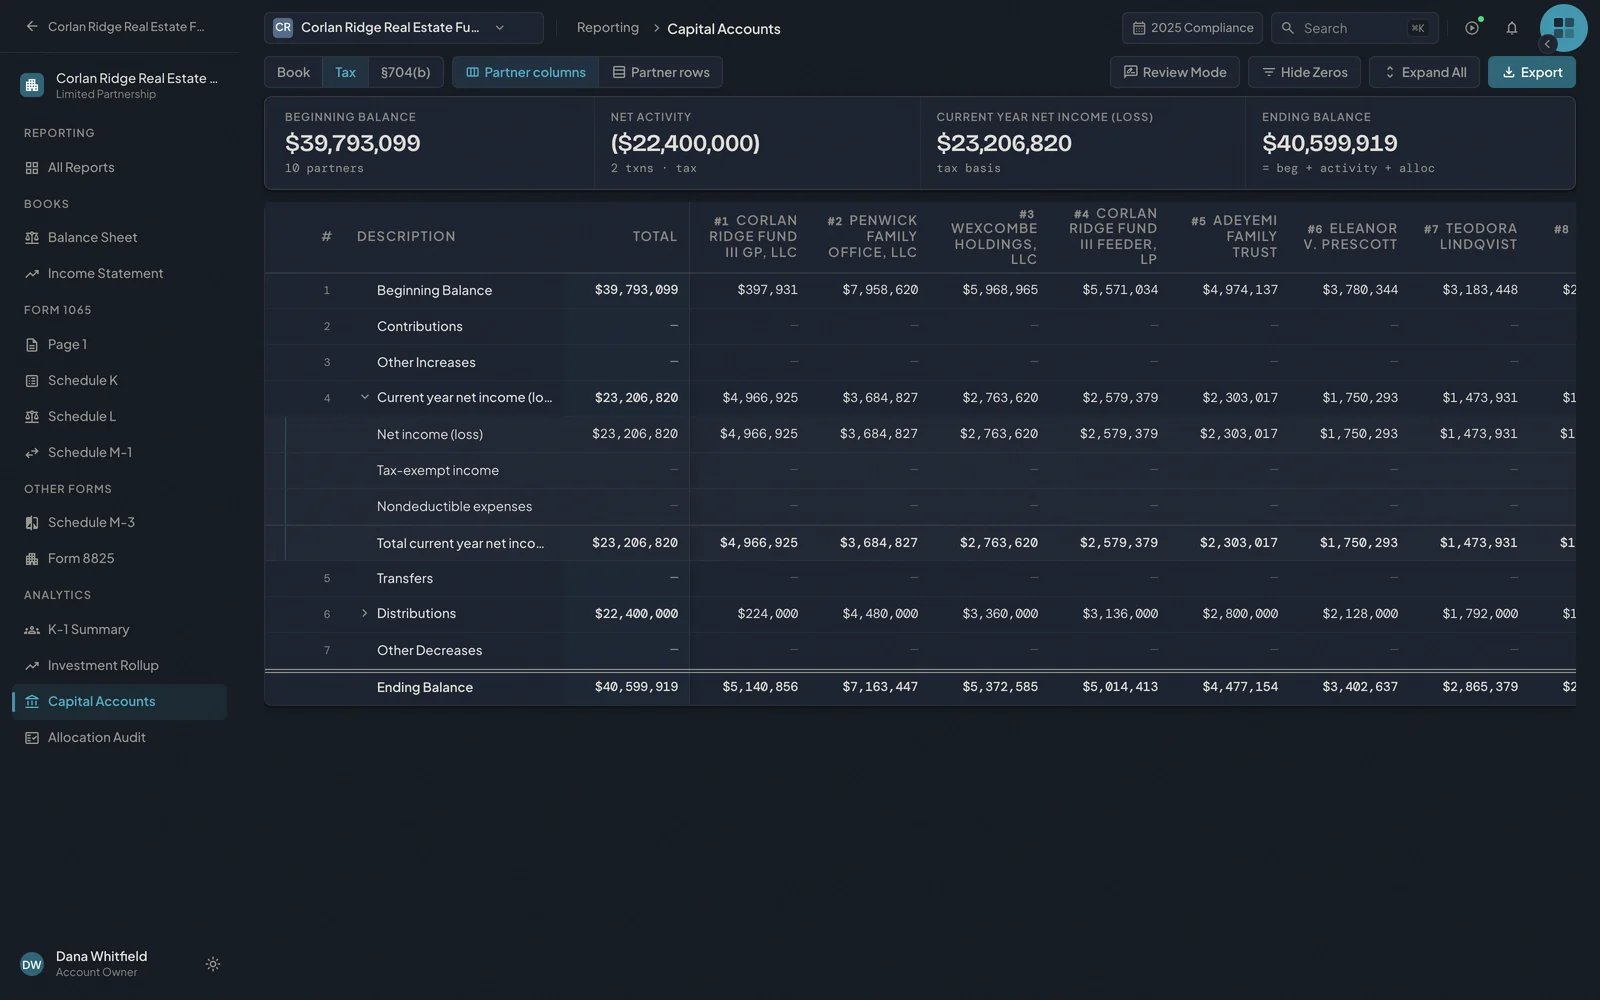Screen dimensions: 1600x1000
Task: Open Schedule M-1 in sidebar
Action: point(119,453)
